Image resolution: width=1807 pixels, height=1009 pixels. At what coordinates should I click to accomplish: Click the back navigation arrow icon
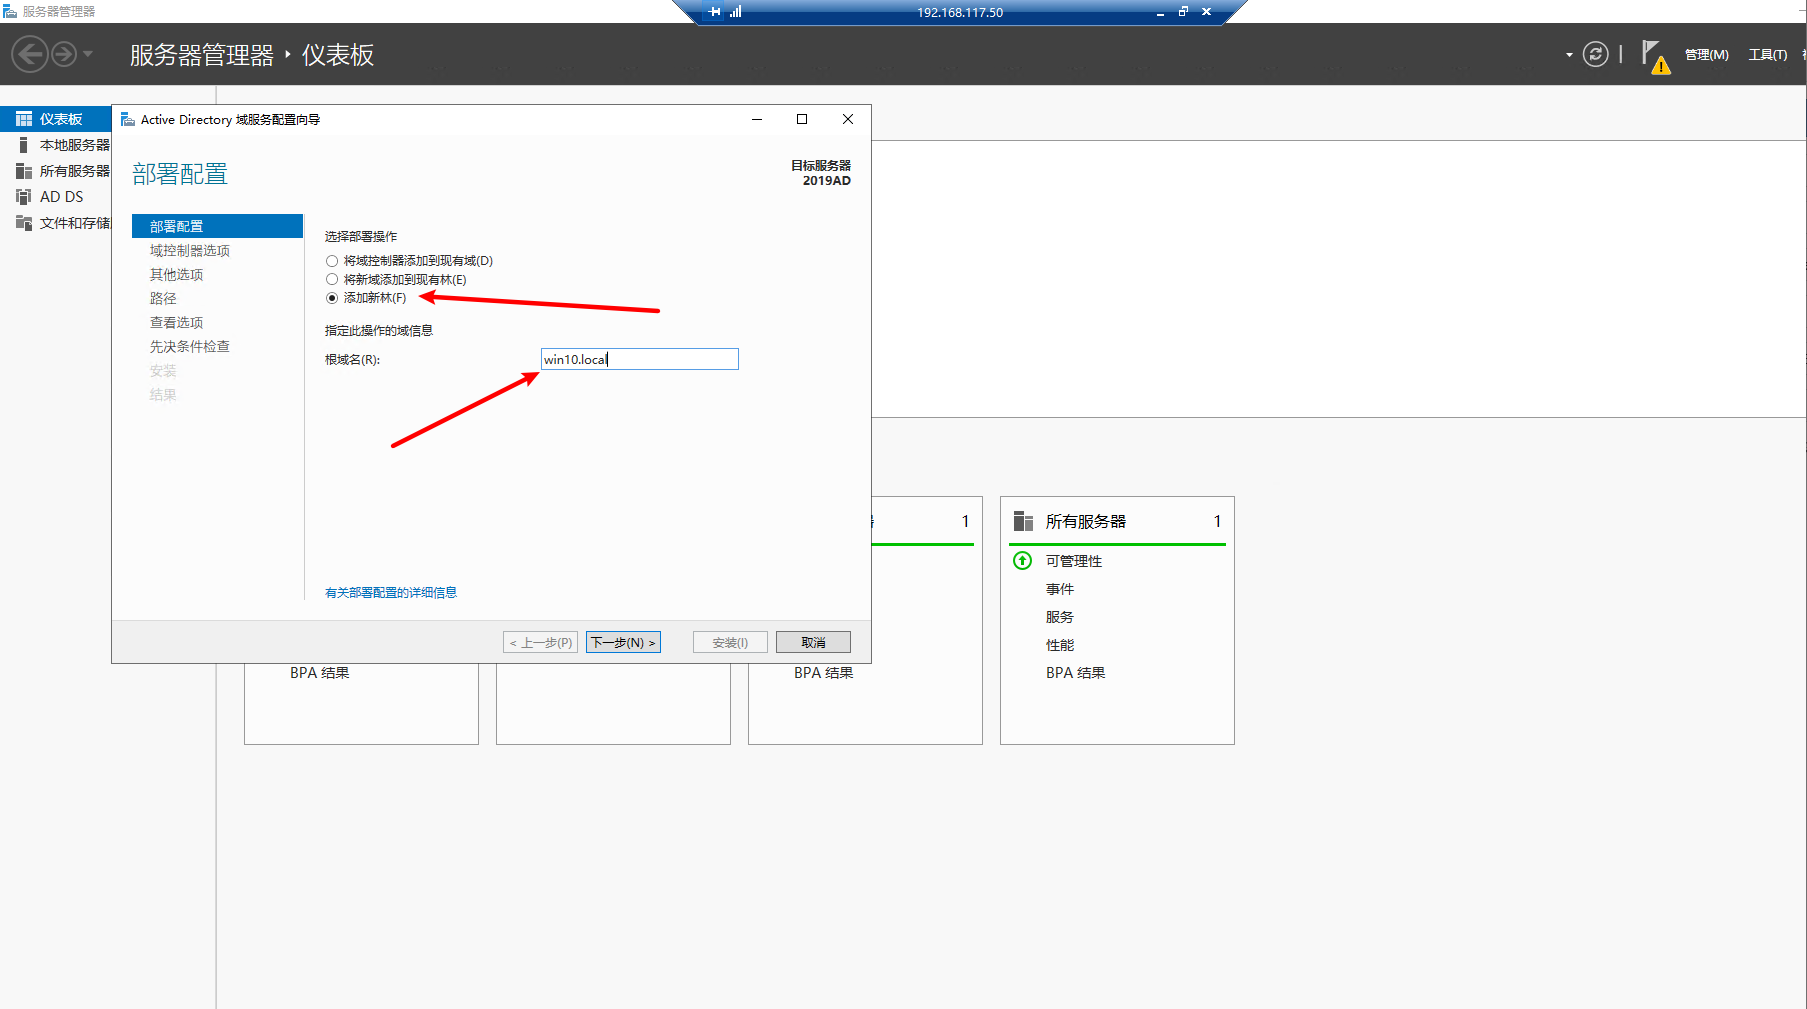point(30,54)
